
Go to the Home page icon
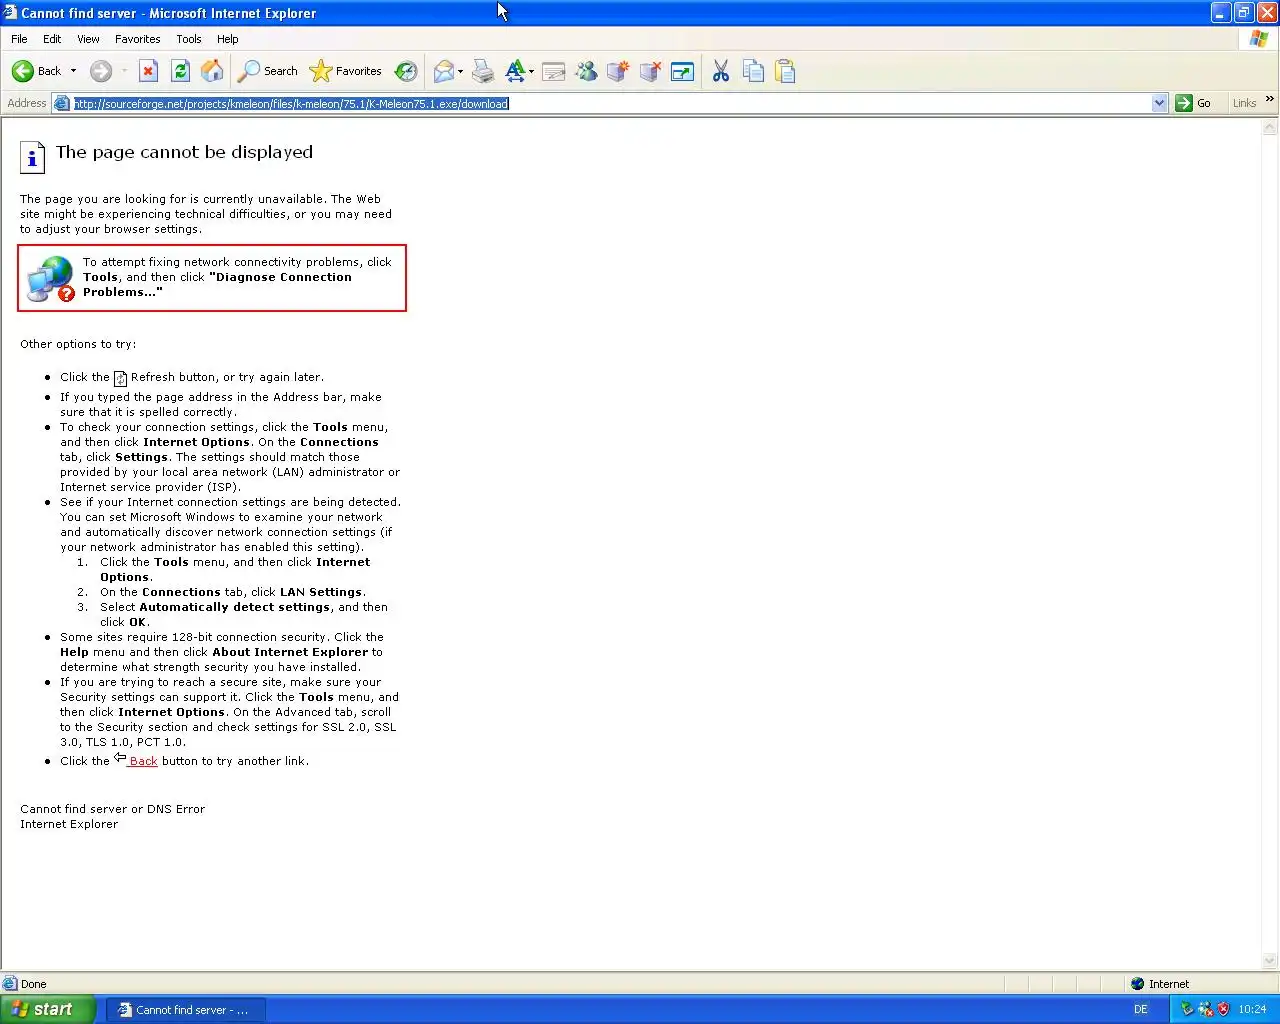tap(212, 71)
